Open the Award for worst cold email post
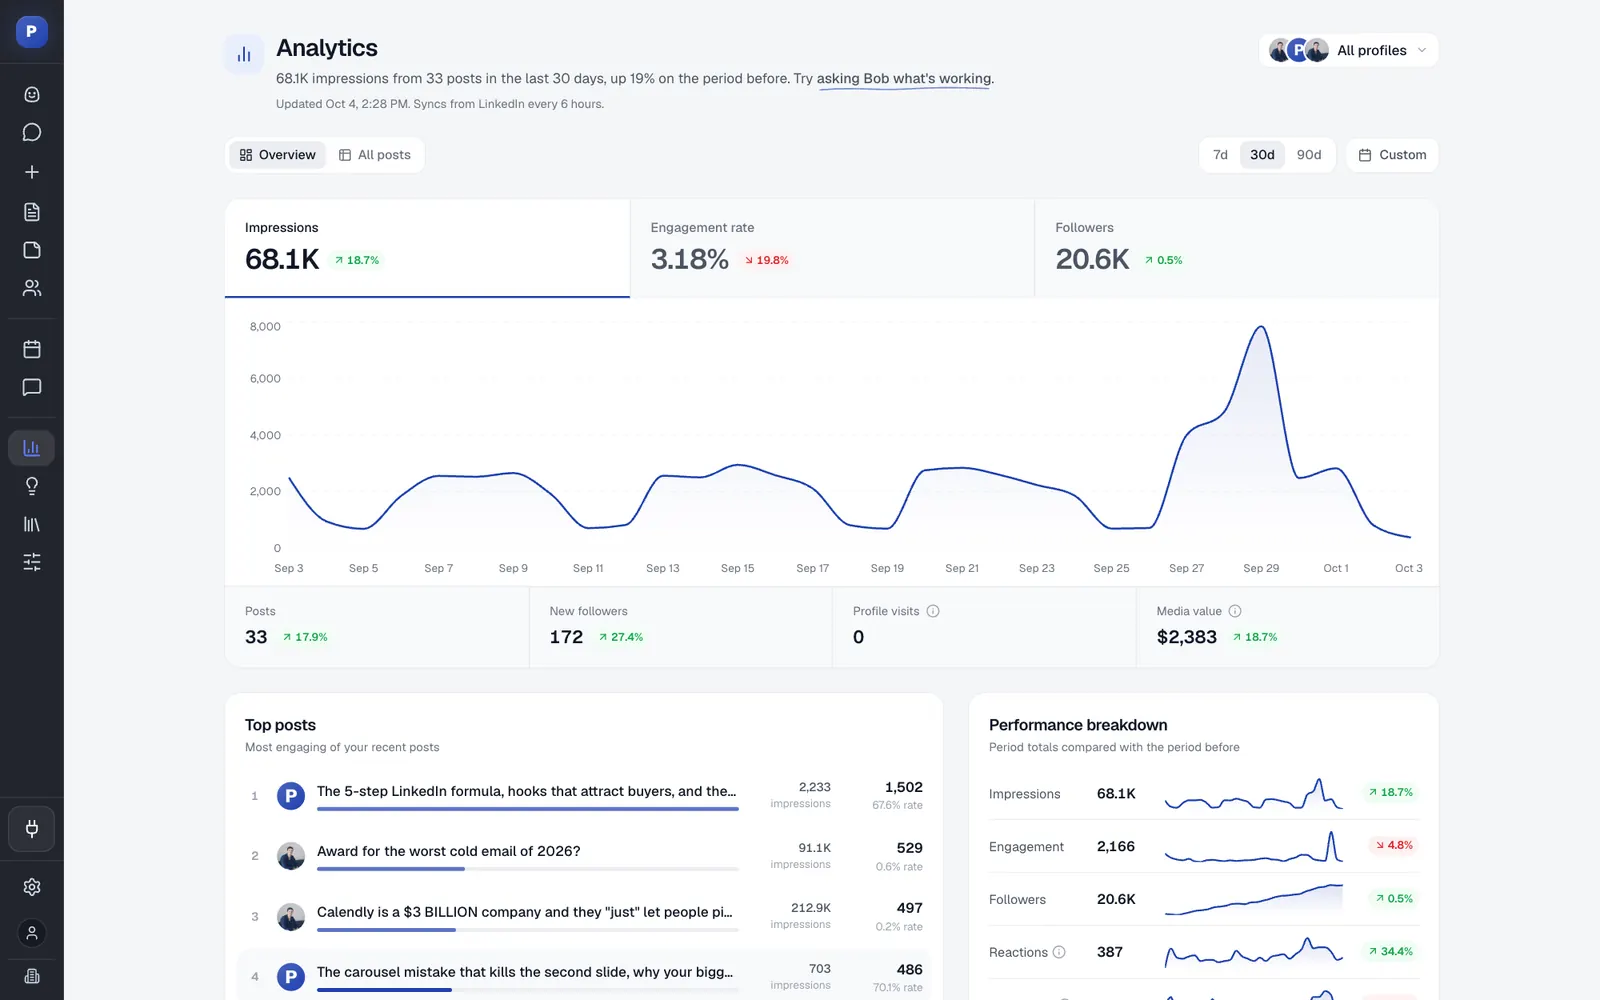 coord(584,856)
